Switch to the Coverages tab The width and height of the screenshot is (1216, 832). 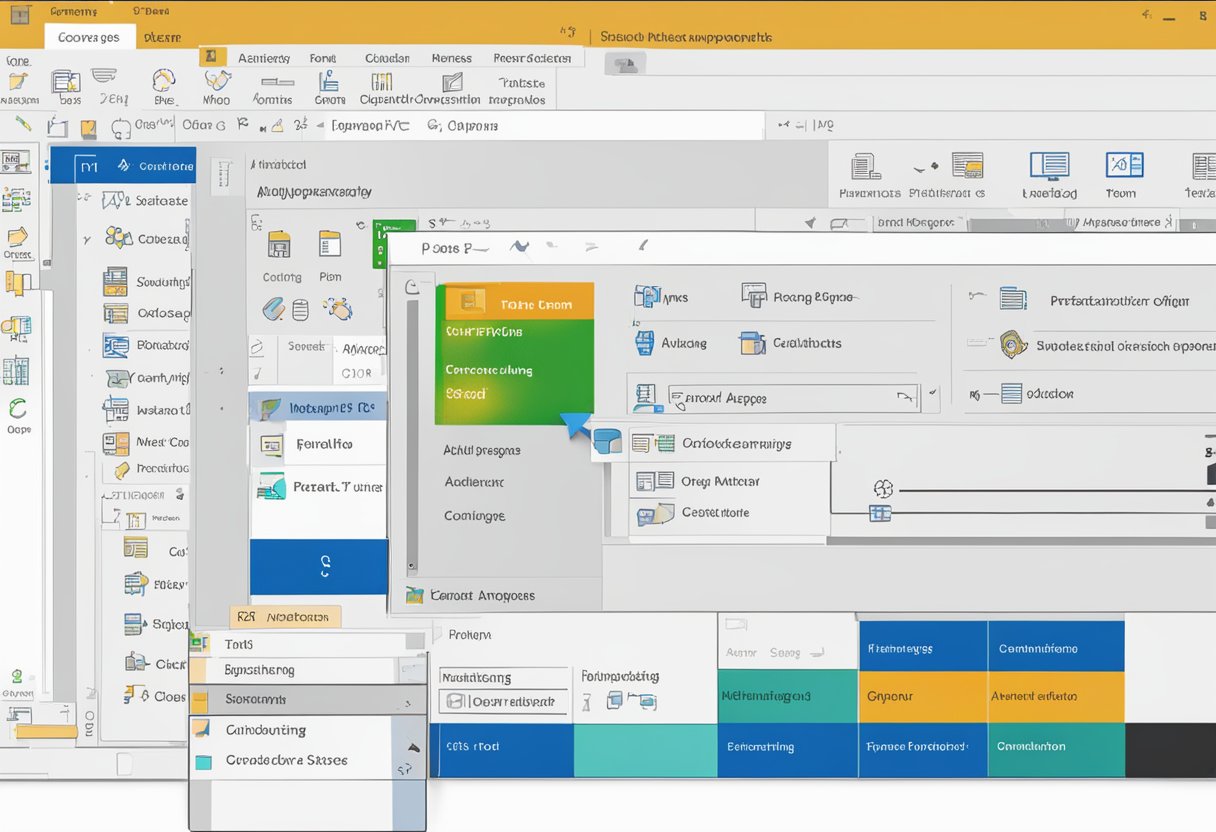[89, 36]
